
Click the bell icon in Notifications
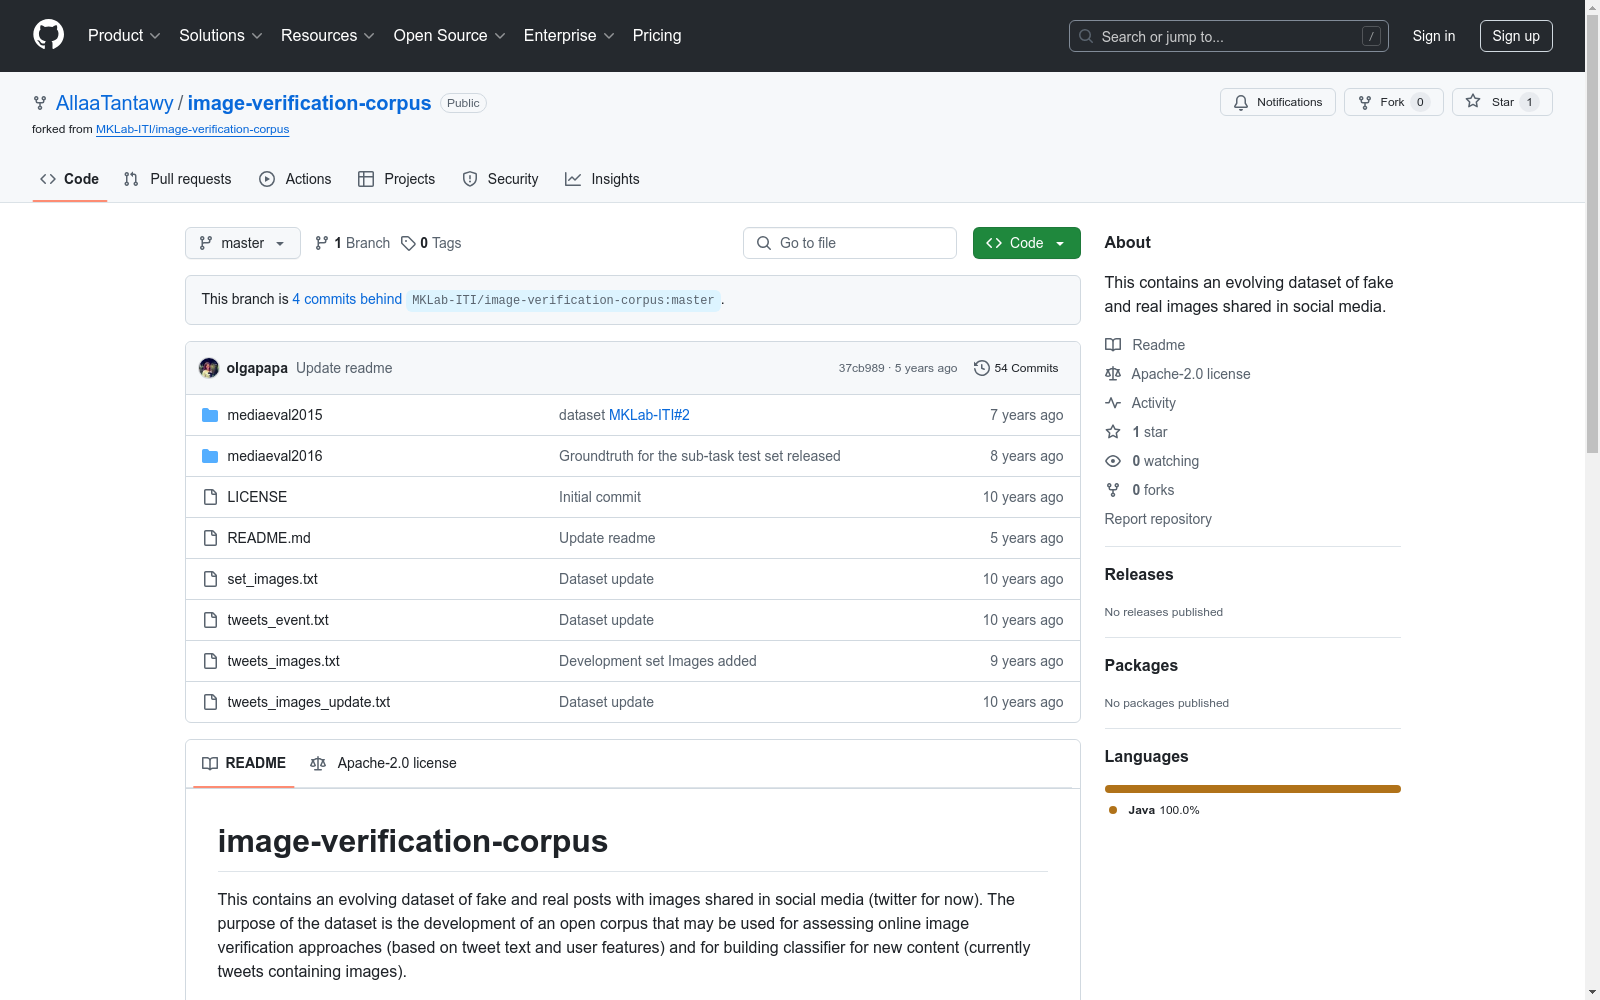point(1241,102)
